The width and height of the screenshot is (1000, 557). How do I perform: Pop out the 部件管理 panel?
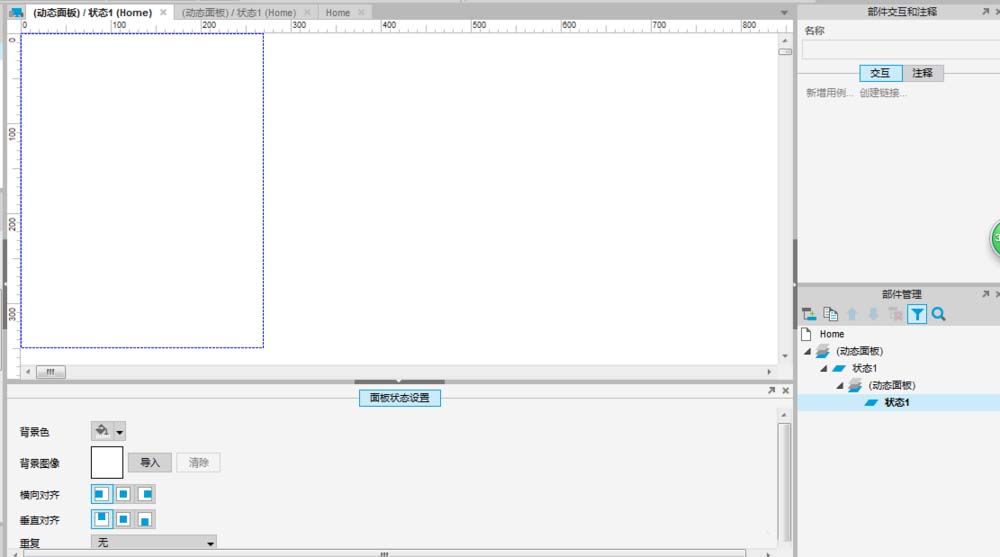[985, 294]
